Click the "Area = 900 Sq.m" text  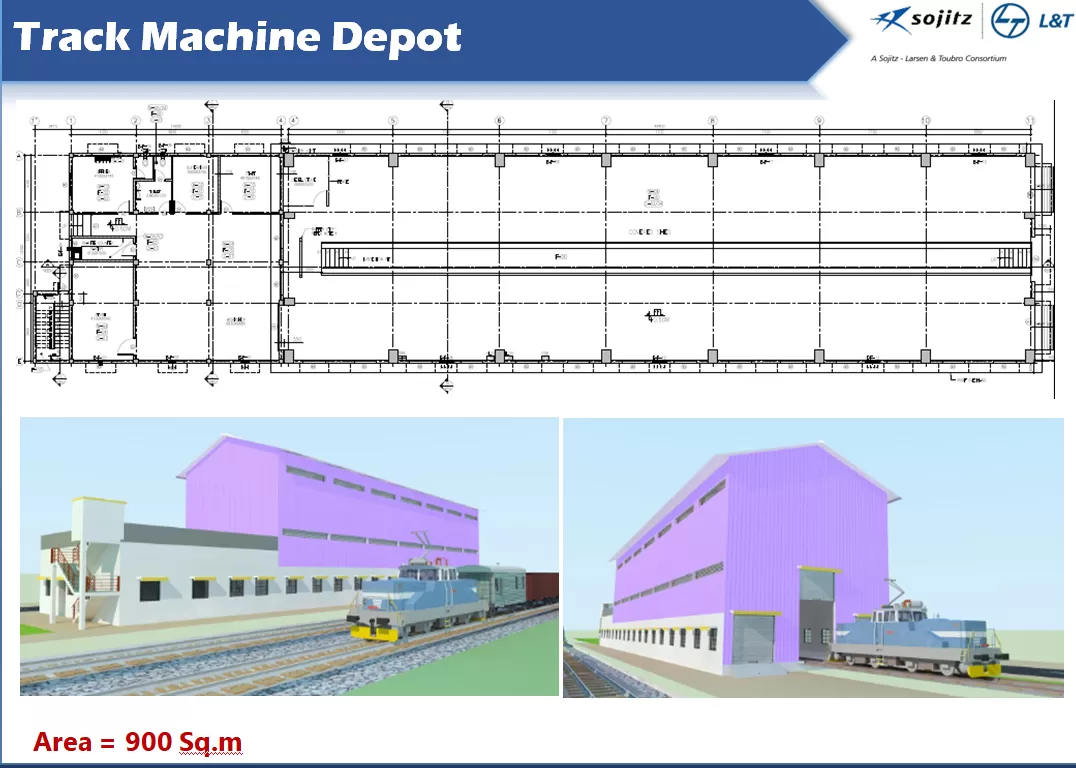point(138,742)
